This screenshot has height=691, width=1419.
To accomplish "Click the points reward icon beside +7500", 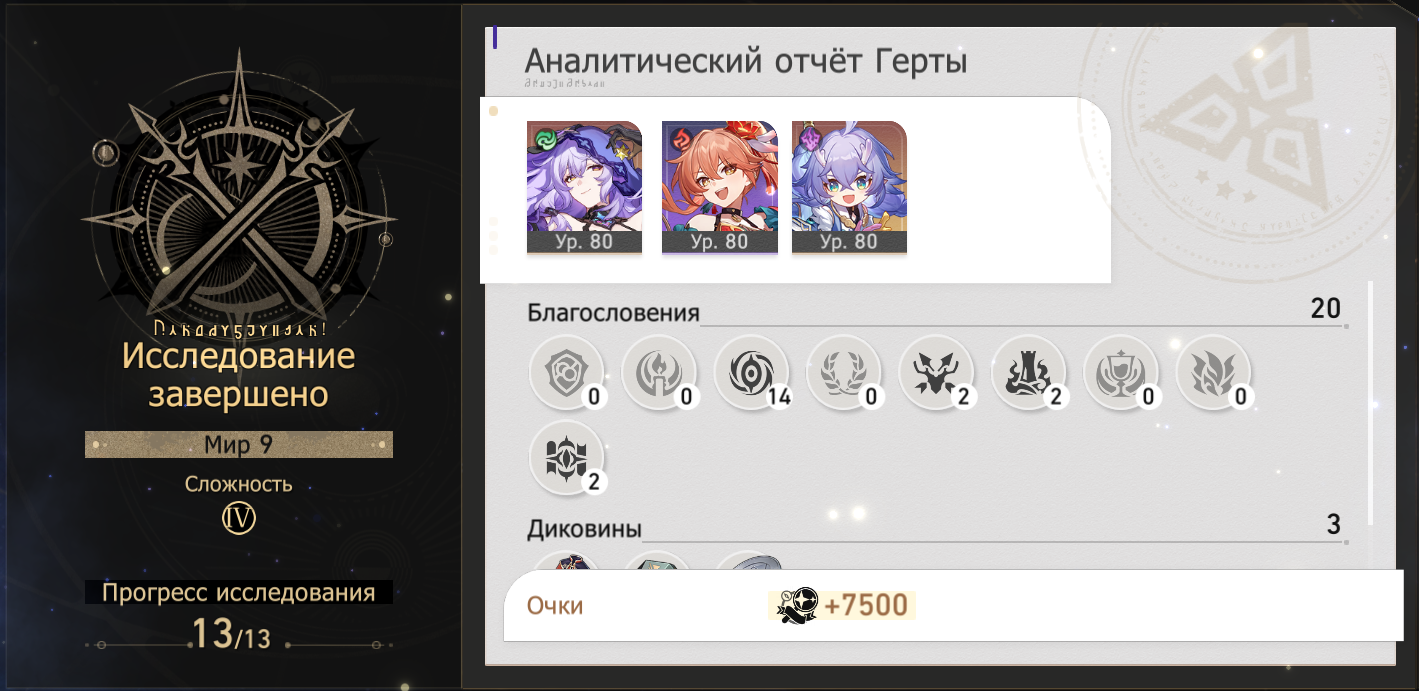I will [796, 605].
